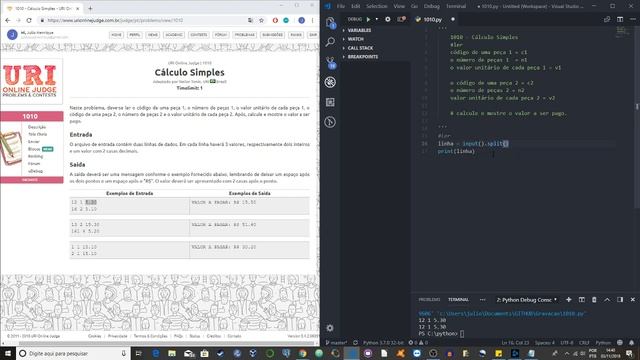Open ACADEMIC on URI navigation

point(174,35)
